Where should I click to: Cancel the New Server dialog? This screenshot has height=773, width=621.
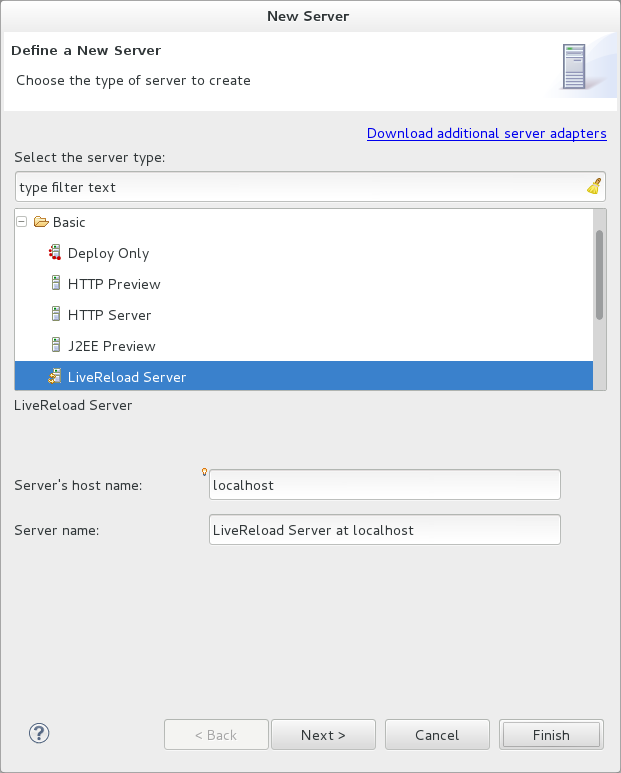point(437,735)
